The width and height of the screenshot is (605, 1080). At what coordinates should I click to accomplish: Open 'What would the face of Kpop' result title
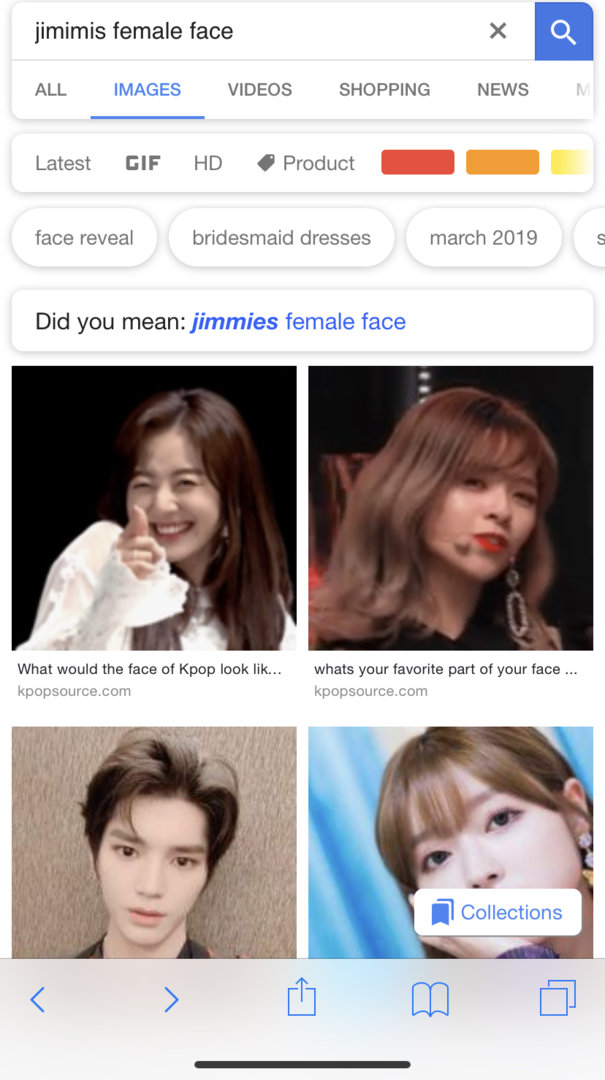[150, 669]
